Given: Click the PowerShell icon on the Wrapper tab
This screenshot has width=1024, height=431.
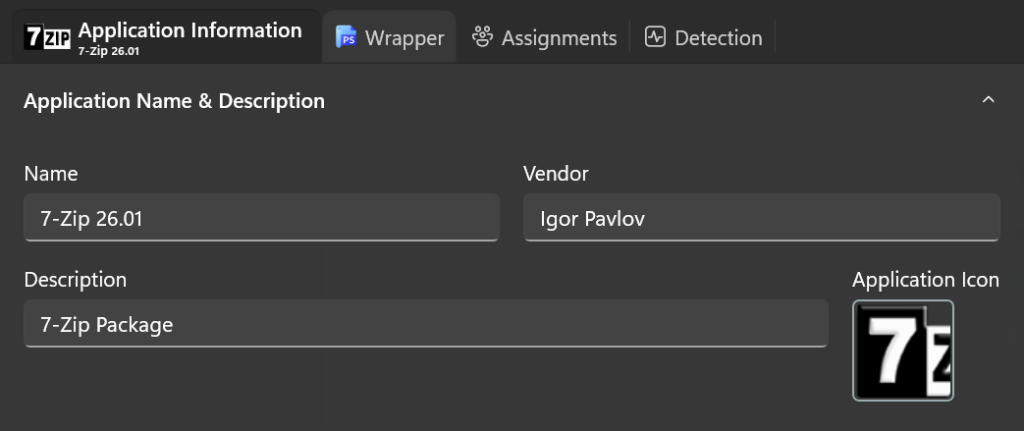Looking at the screenshot, I should click(x=346, y=37).
